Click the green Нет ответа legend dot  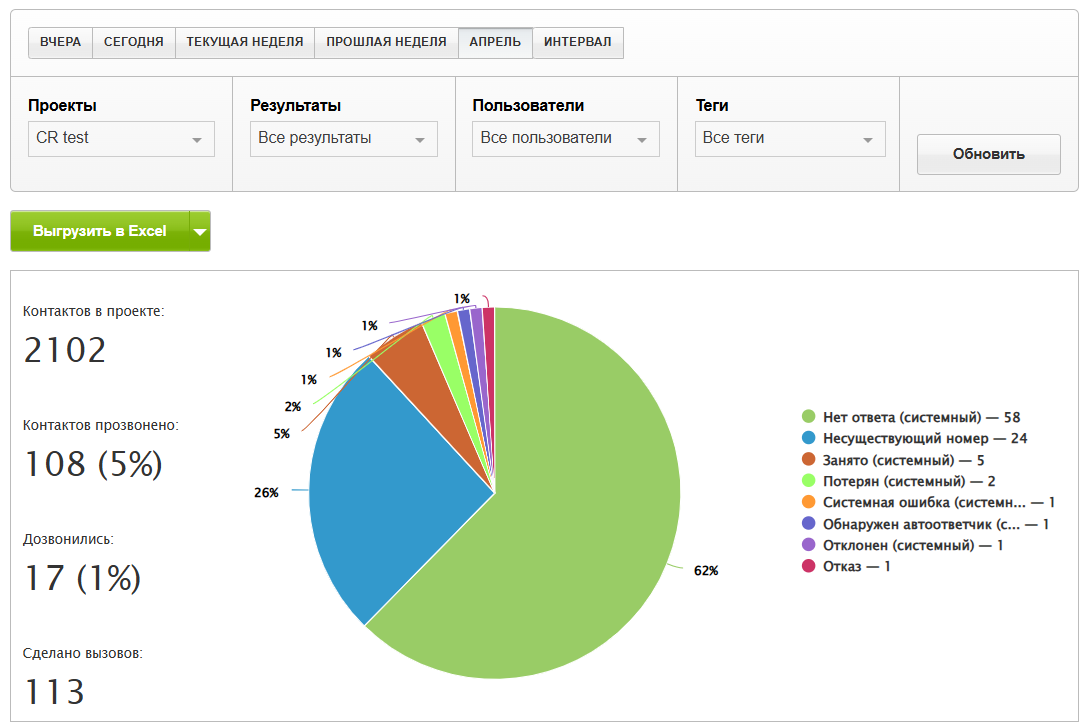coord(809,417)
